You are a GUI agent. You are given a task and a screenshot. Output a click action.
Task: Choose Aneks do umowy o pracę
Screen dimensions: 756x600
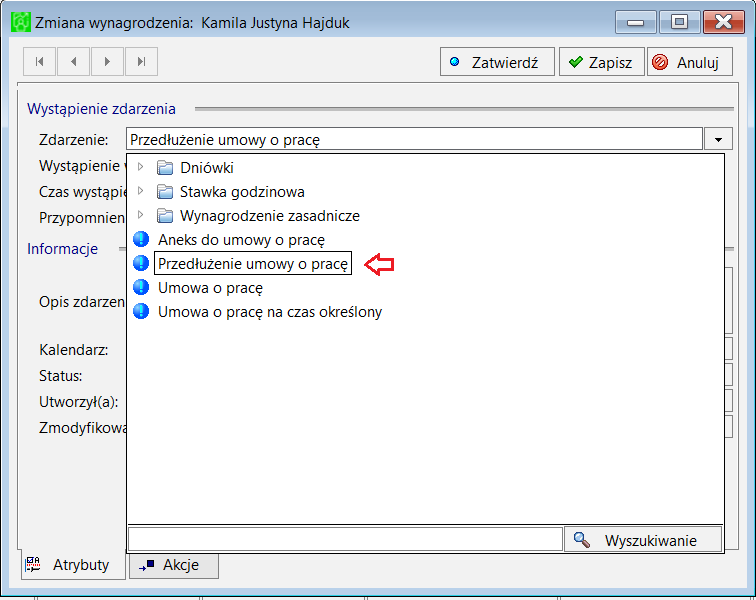241,240
